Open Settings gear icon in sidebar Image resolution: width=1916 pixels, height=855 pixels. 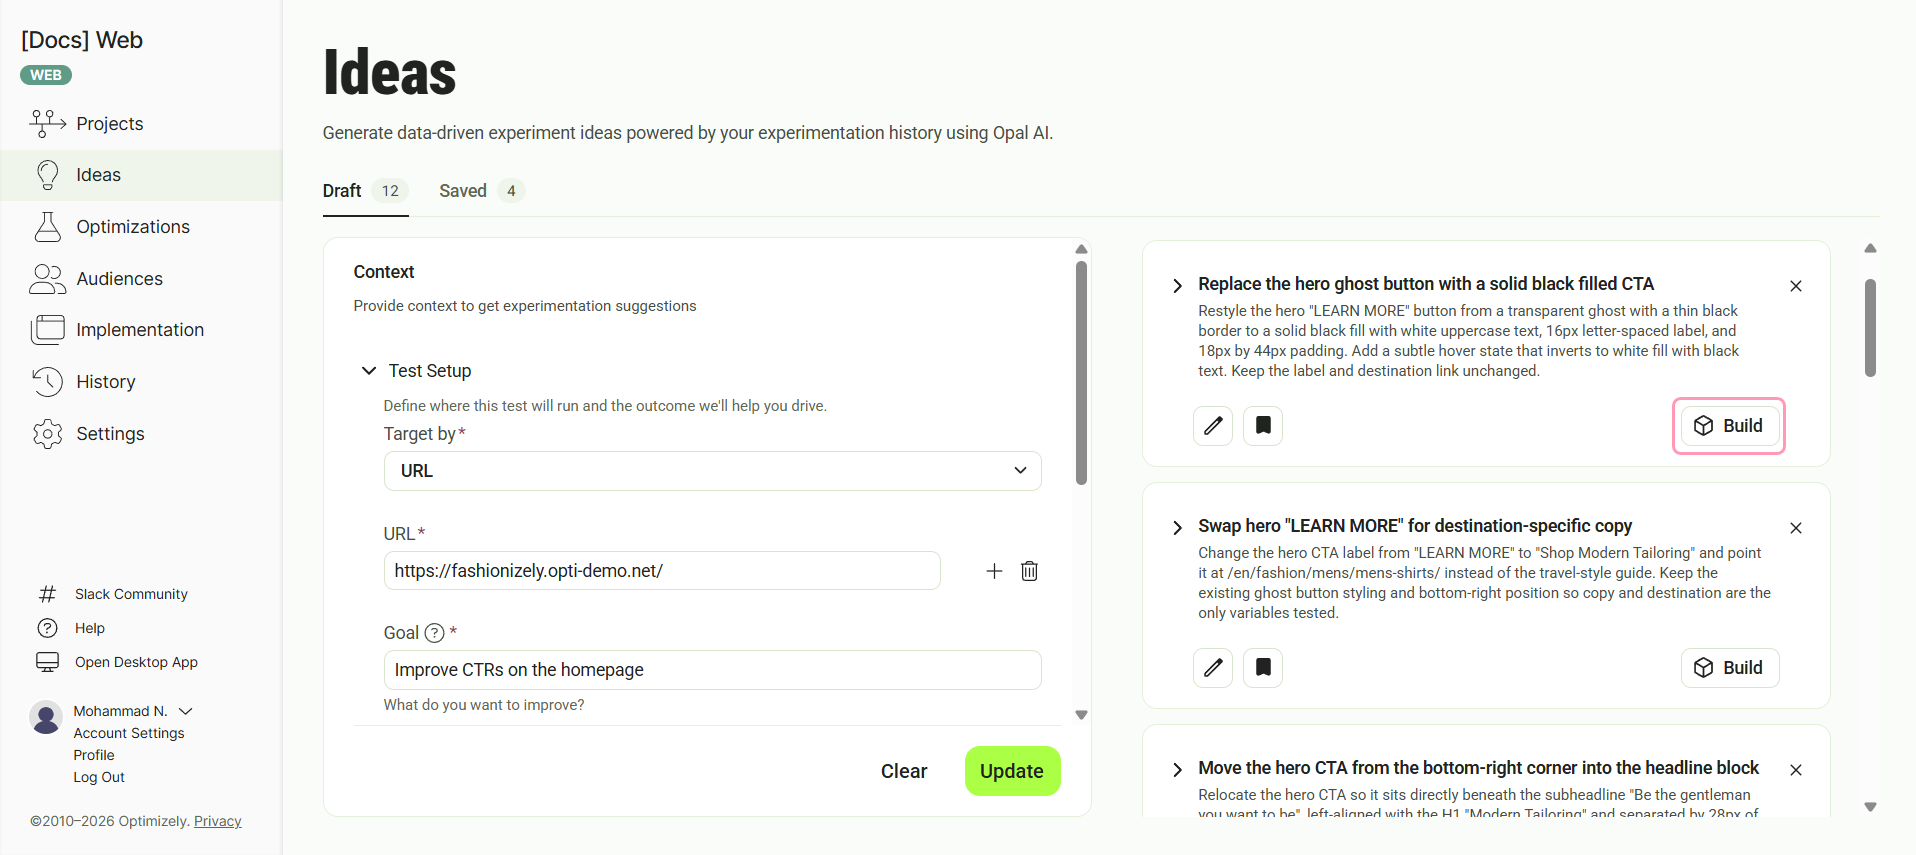[47, 433]
